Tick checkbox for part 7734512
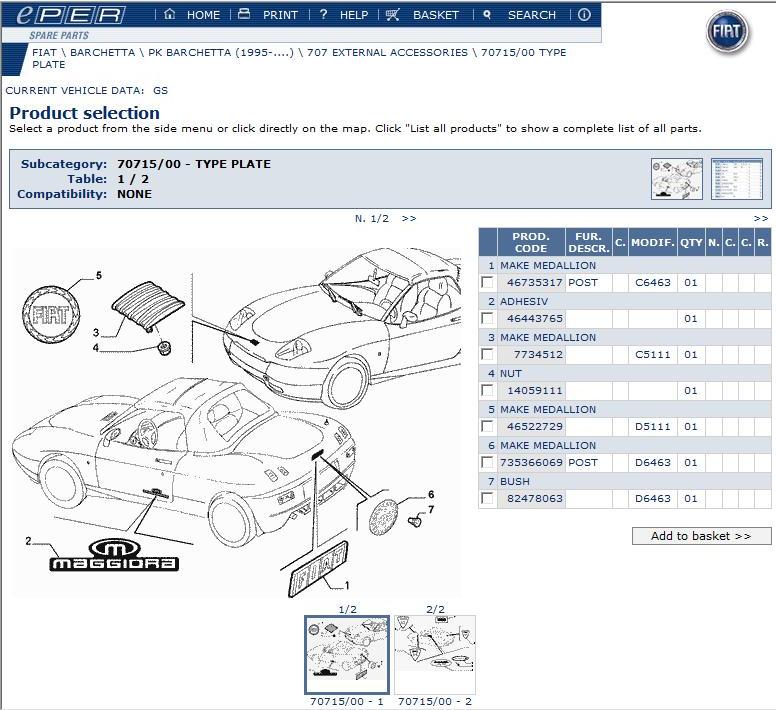This screenshot has width=776, height=710. pyautogui.click(x=487, y=354)
